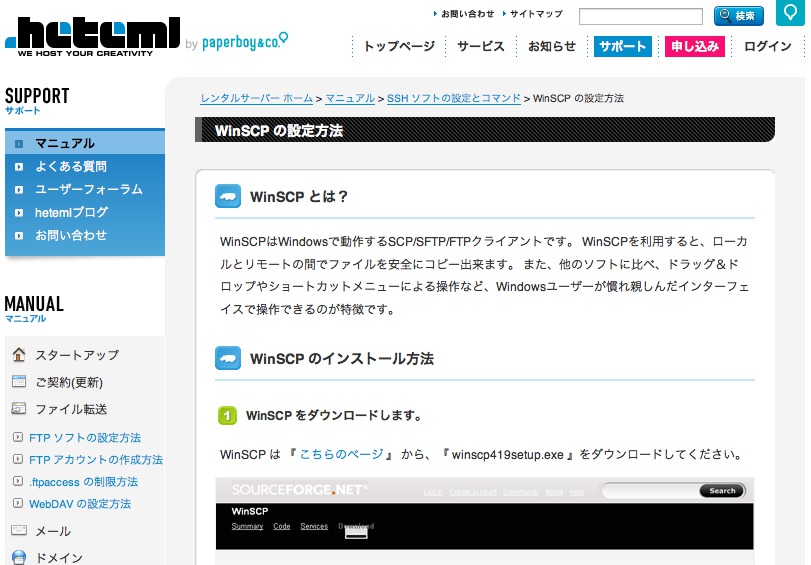Open SSH ソフトの設定とコマンド breadcrumb link
The width and height of the screenshot is (811, 565).
tap(454, 98)
